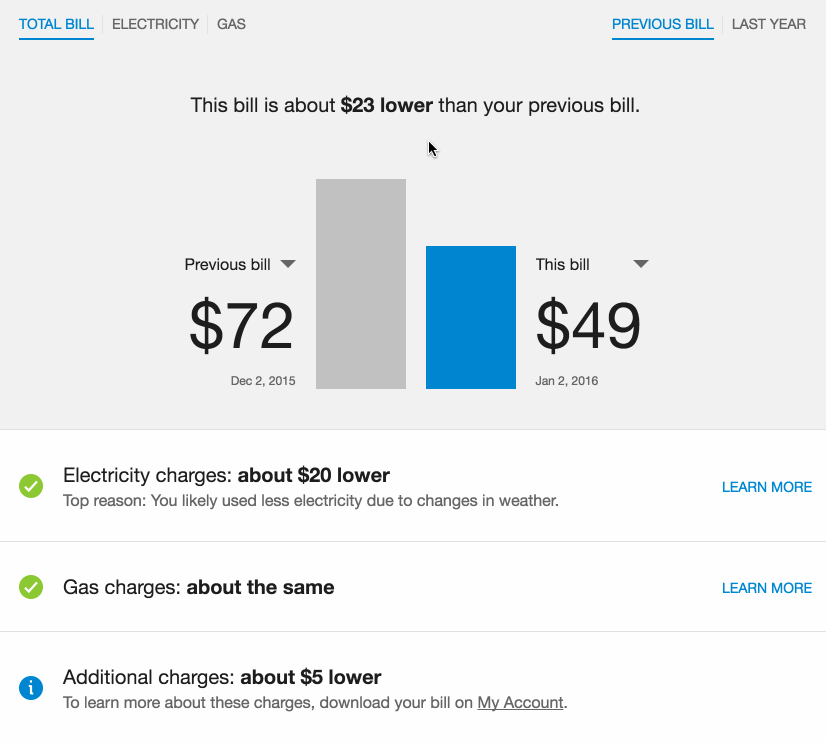Open the My Account link
Image resolution: width=826 pixels, height=742 pixels.
pyautogui.click(x=520, y=703)
